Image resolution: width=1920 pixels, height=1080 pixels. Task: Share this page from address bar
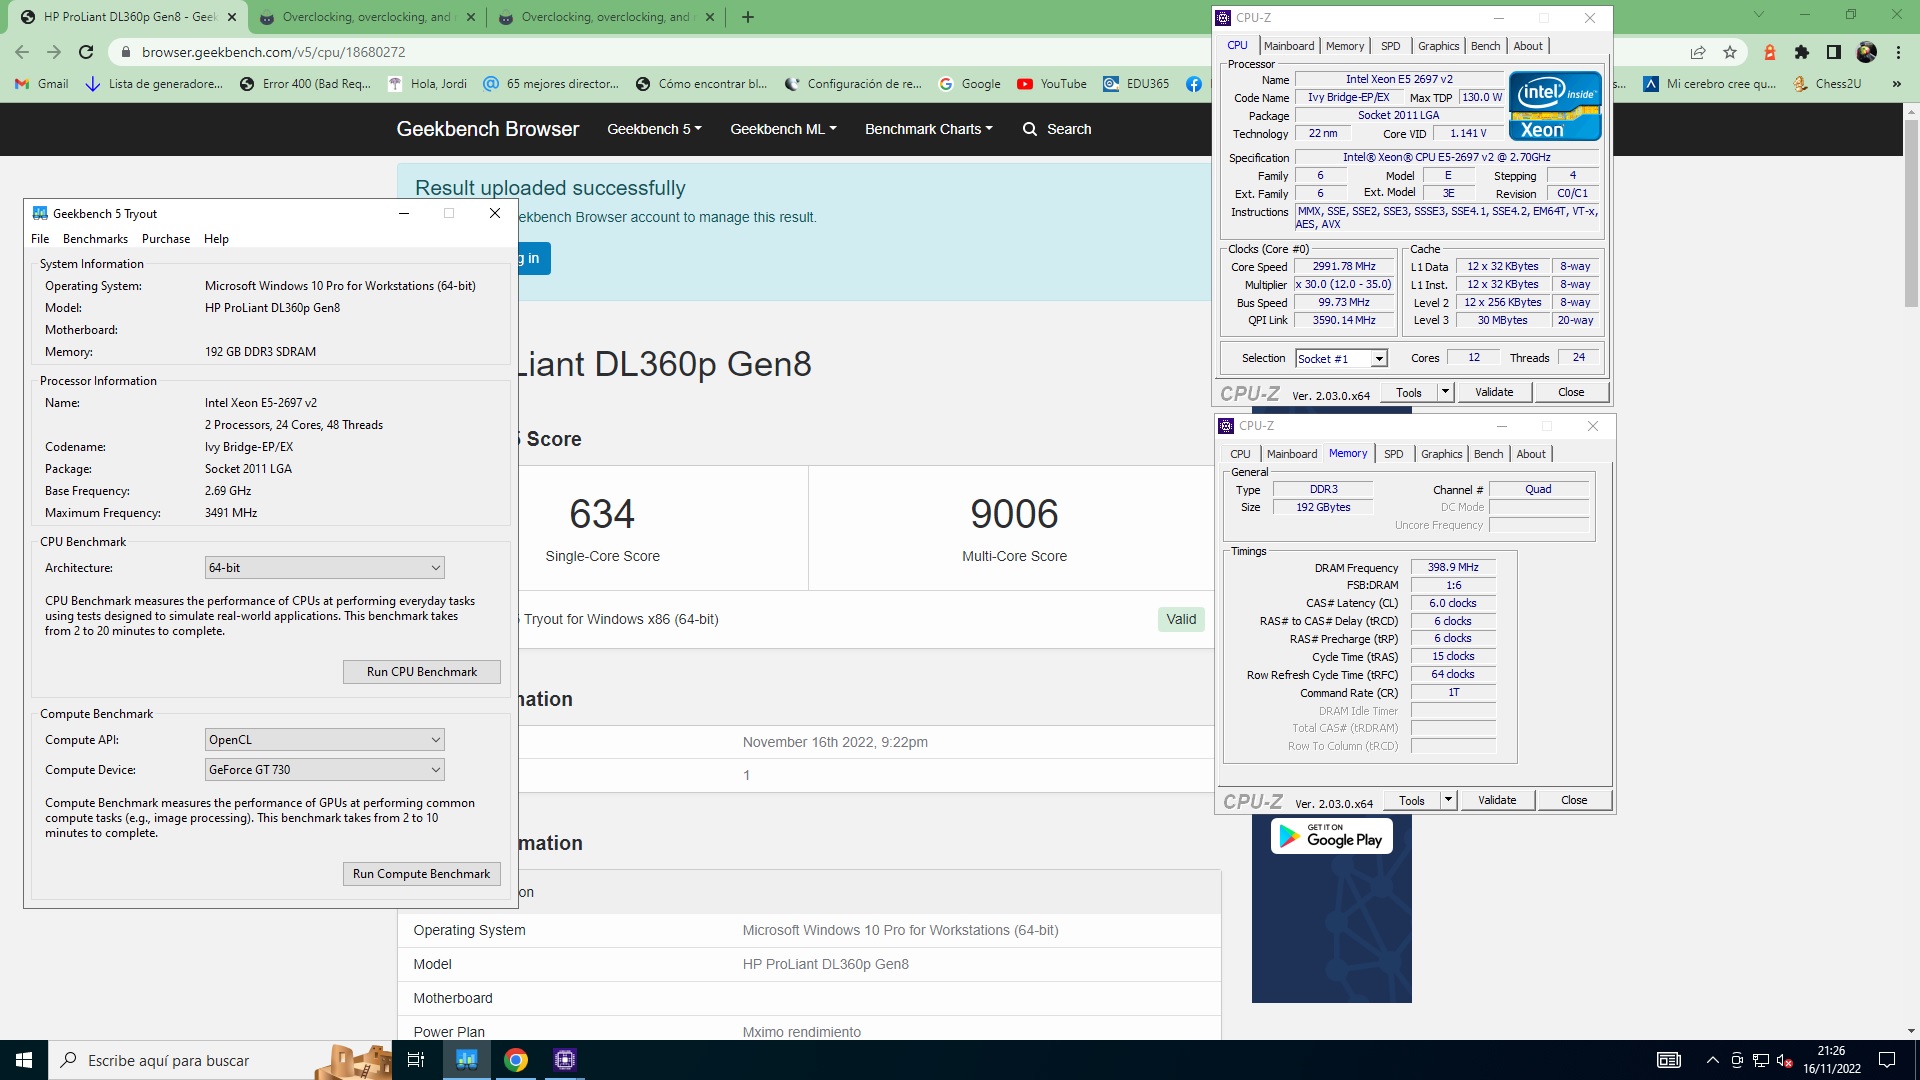pyautogui.click(x=1698, y=52)
